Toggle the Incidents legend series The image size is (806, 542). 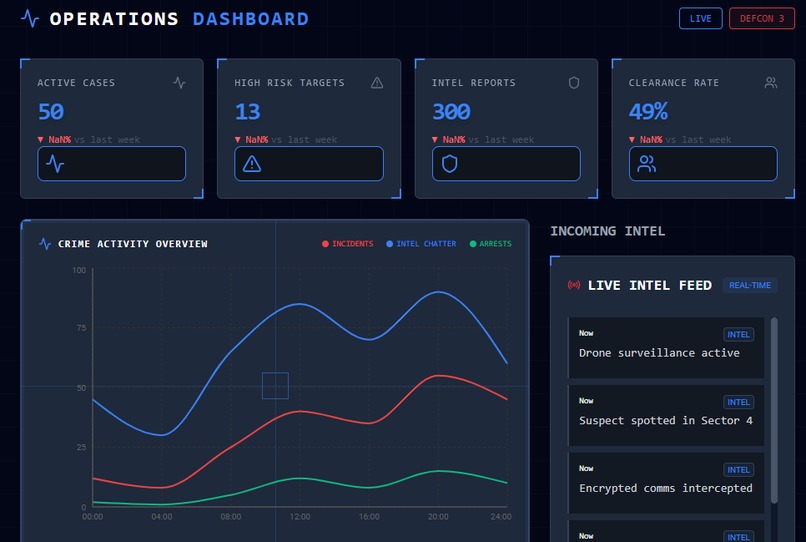[347, 244]
